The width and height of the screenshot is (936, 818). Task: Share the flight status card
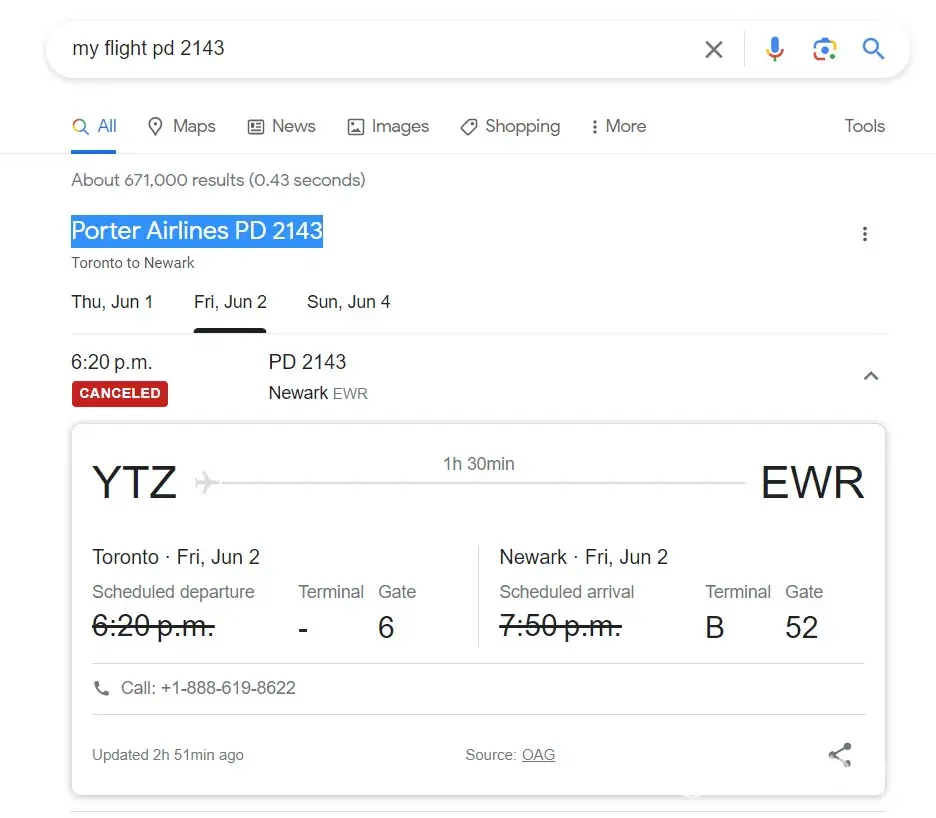(840, 755)
